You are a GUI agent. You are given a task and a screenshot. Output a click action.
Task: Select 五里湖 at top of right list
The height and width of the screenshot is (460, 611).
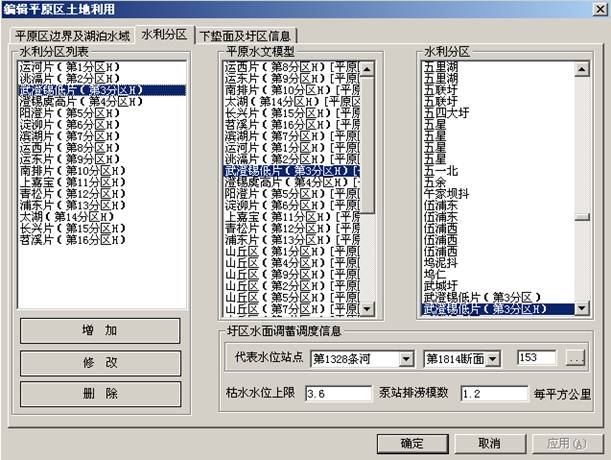point(441,67)
